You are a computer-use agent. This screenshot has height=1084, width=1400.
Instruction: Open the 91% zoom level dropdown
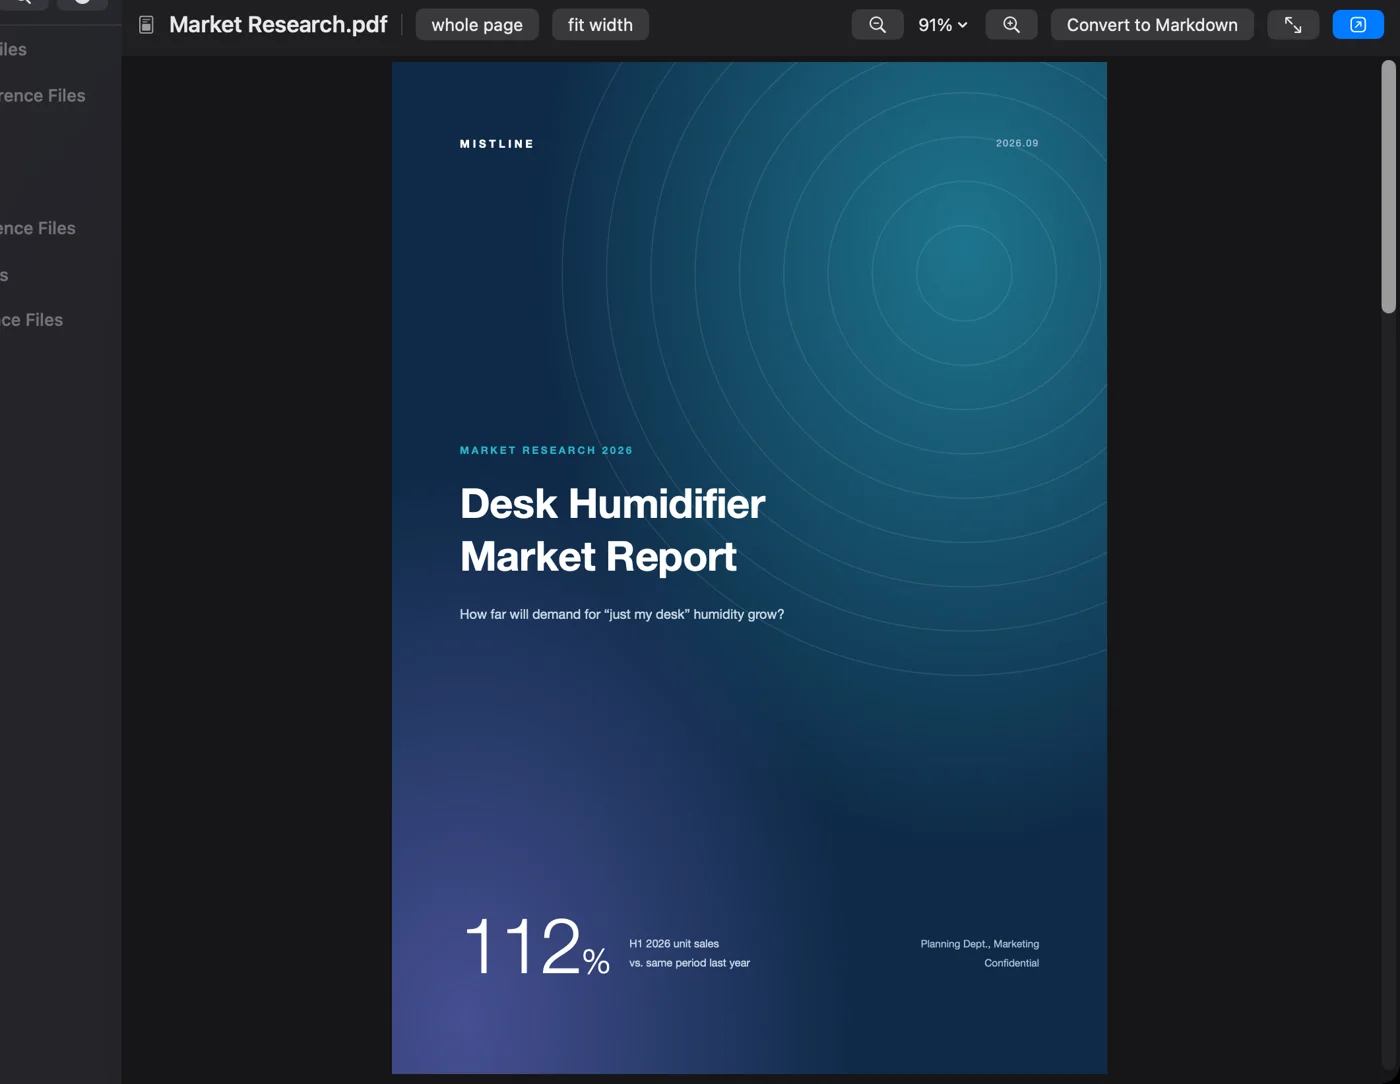[x=943, y=25]
